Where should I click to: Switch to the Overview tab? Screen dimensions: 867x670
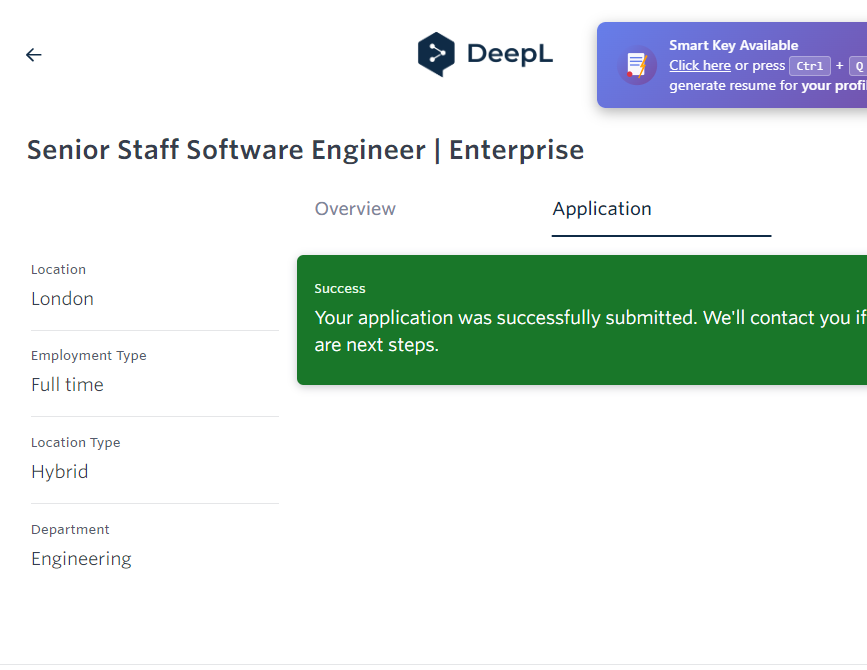[x=355, y=209]
